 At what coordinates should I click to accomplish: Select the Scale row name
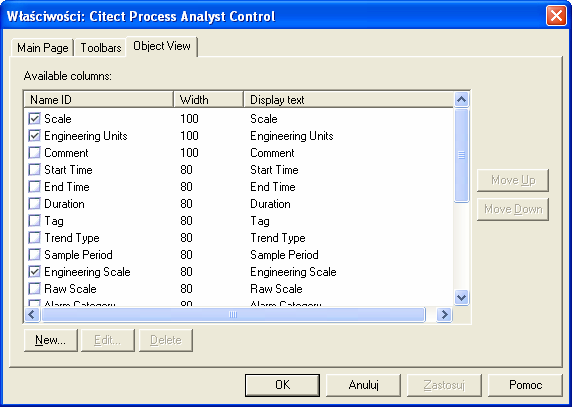coord(58,119)
